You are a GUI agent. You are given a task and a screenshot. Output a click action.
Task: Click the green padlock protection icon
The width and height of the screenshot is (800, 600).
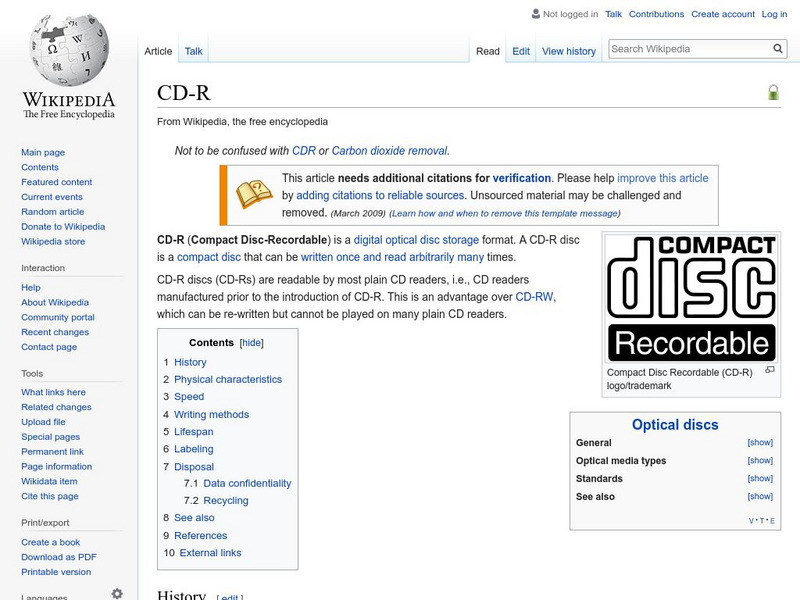pos(773,92)
